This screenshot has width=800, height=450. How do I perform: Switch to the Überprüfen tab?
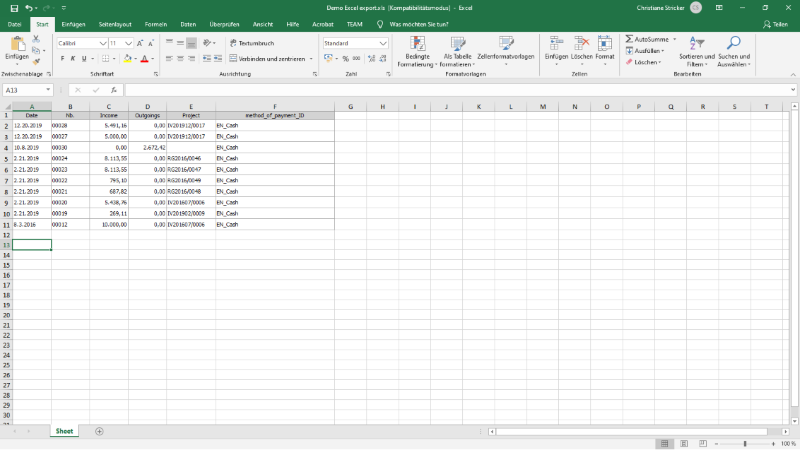(x=224, y=24)
